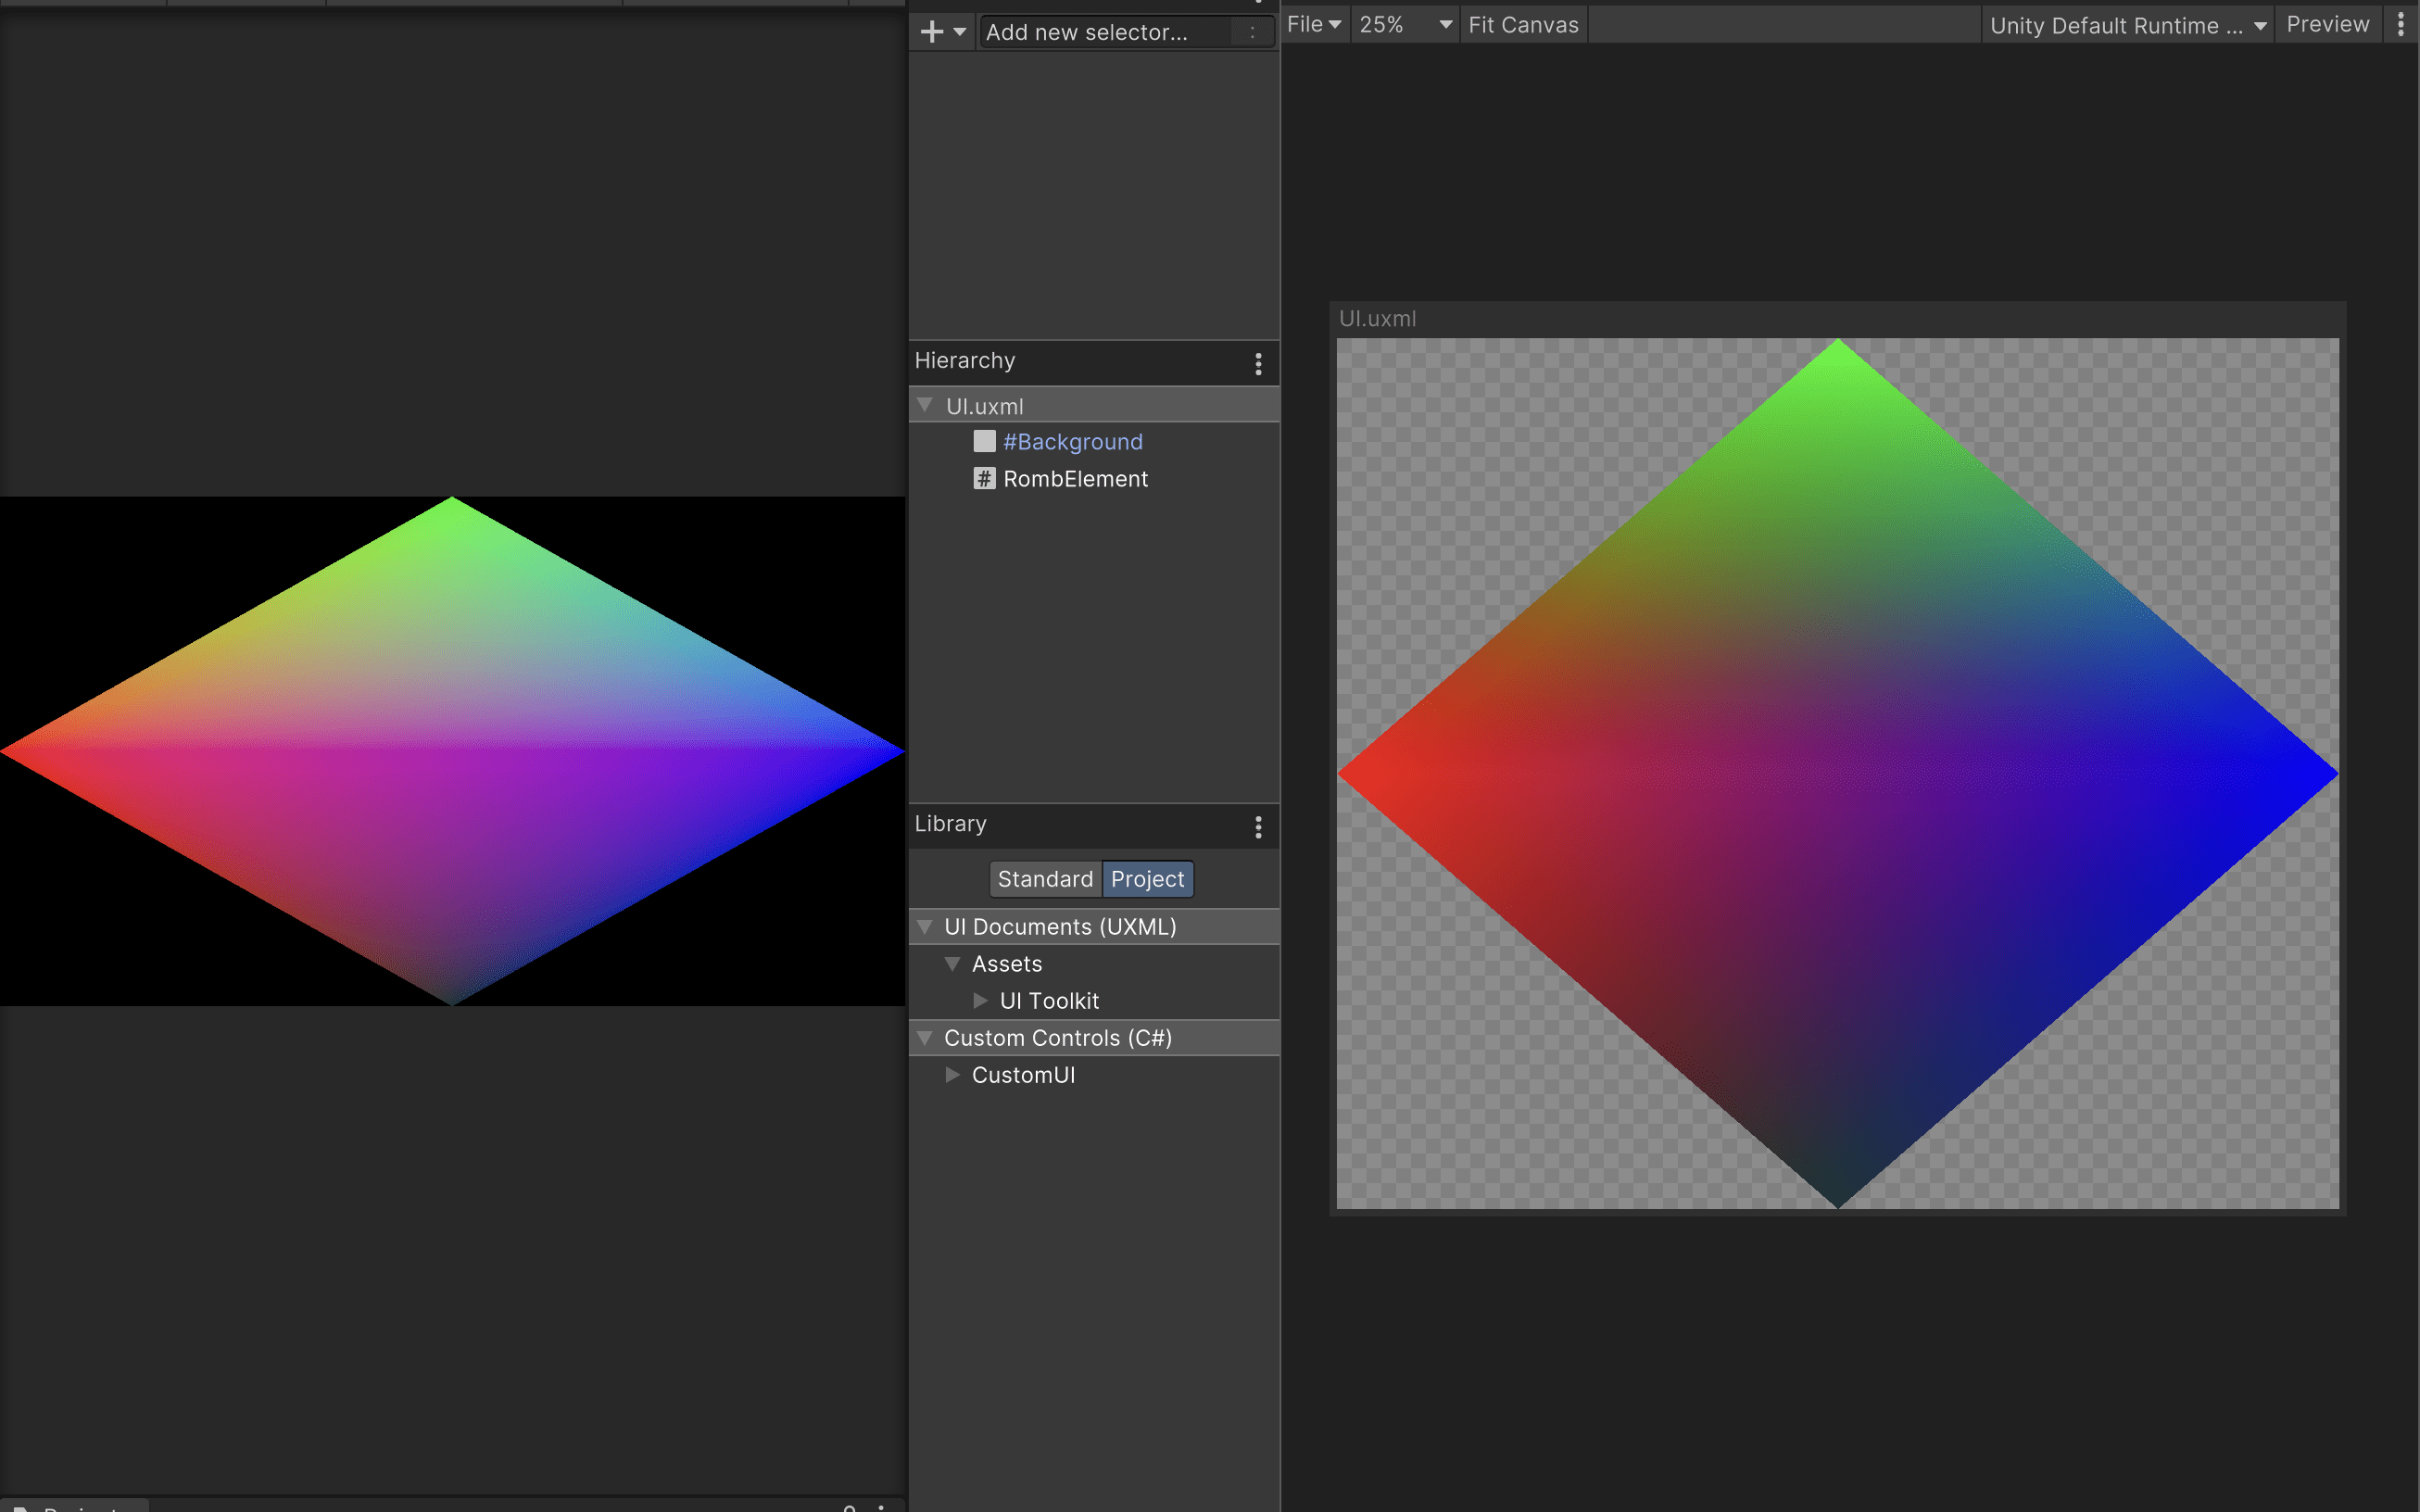Click the plus icon to add selector
This screenshot has height=1512, width=2420.
pyautogui.click(x=931, y=32)
